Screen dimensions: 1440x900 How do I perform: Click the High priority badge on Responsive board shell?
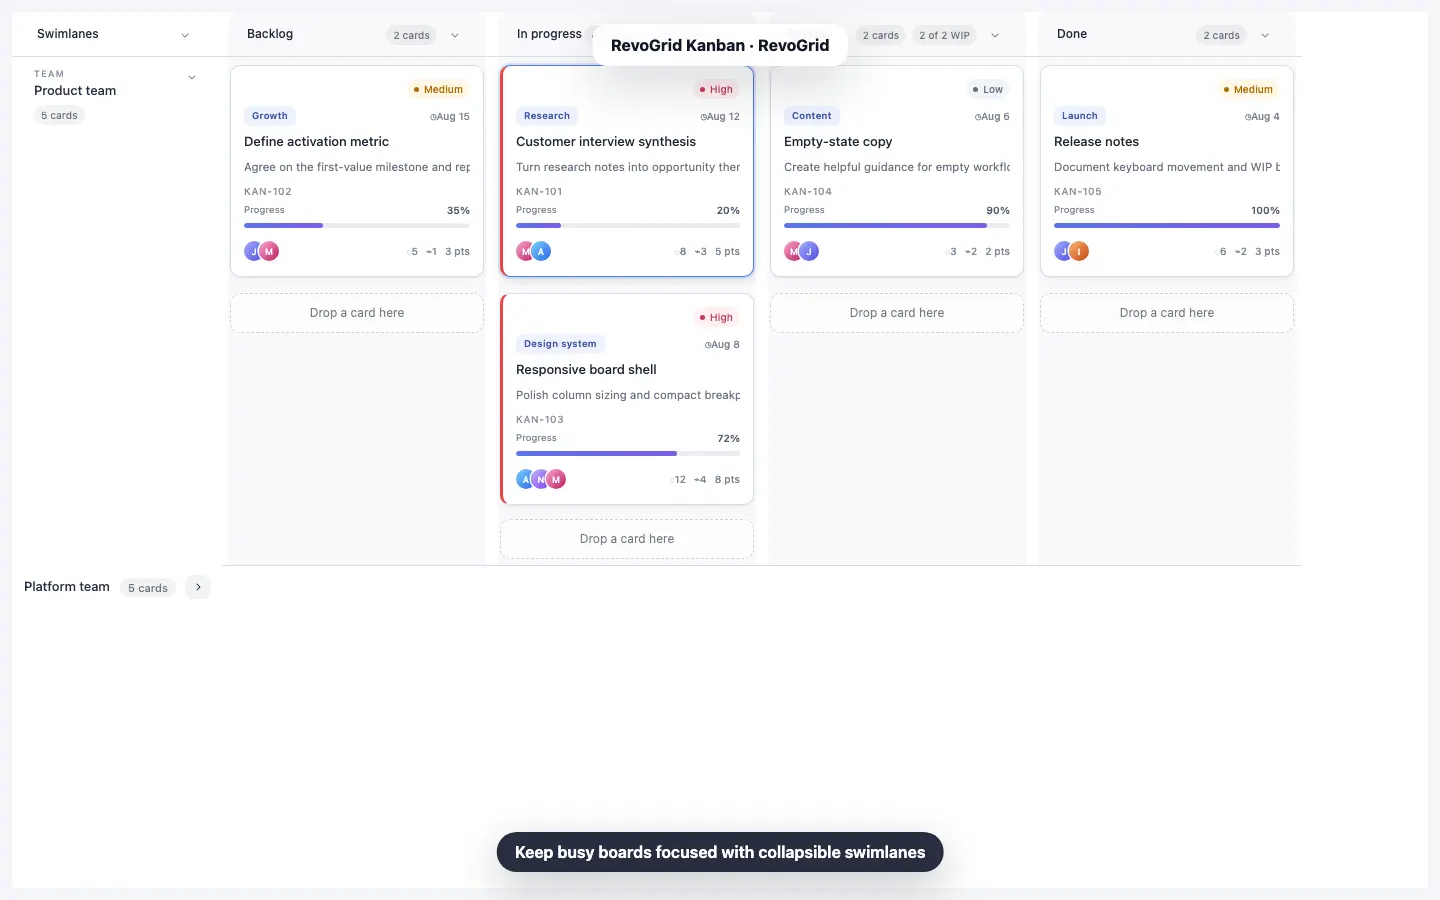716,318
